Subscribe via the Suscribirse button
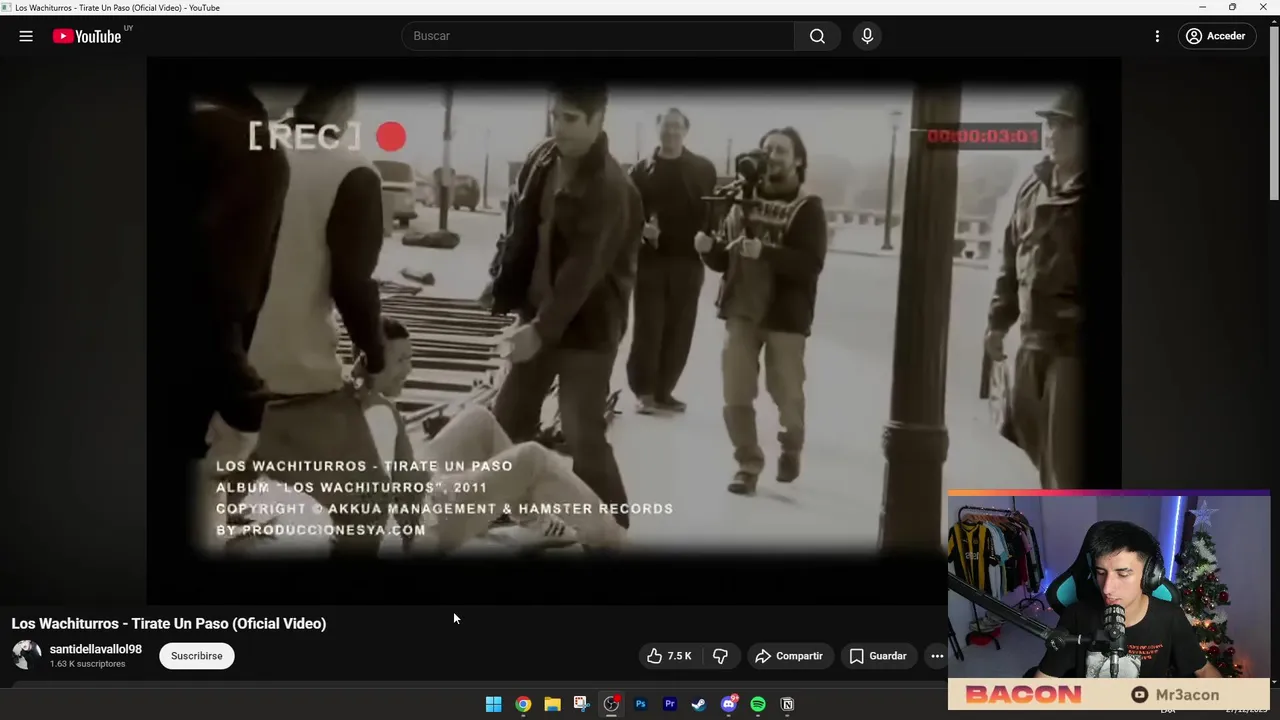 click(197, 656)
